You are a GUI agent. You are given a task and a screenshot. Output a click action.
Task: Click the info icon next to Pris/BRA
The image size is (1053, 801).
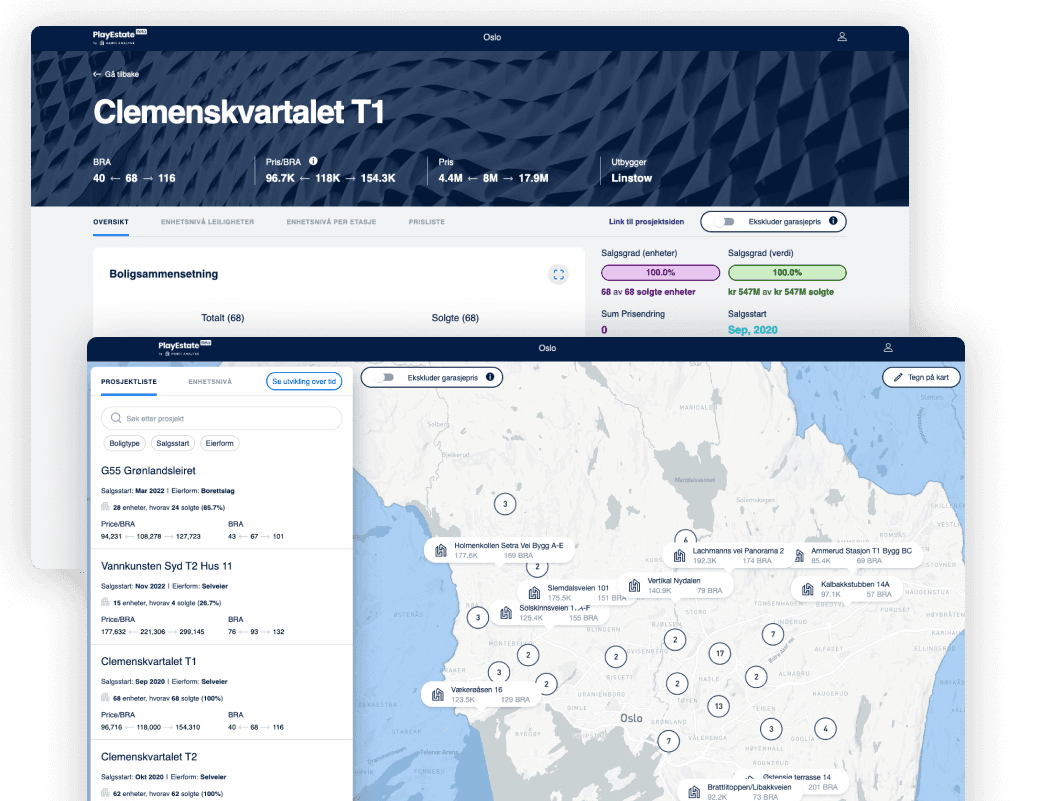pos(313,160)
